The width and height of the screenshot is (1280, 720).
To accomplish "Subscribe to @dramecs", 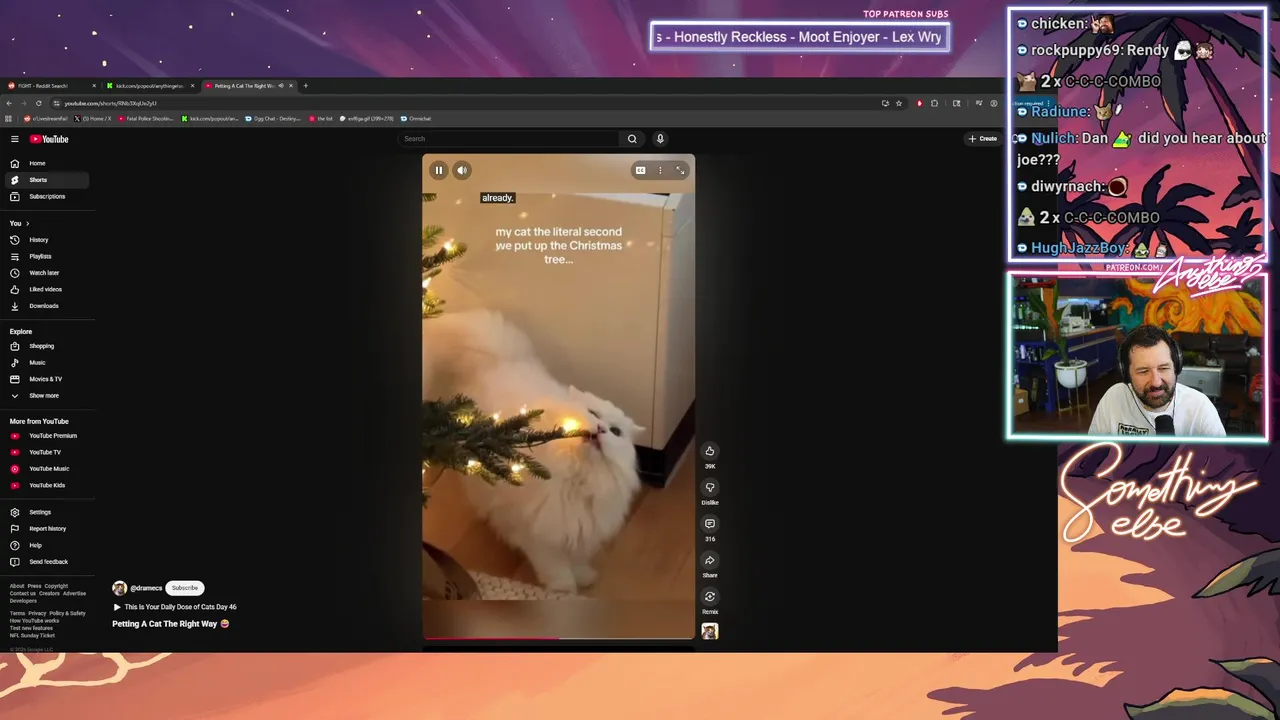I will click(185, 588).
